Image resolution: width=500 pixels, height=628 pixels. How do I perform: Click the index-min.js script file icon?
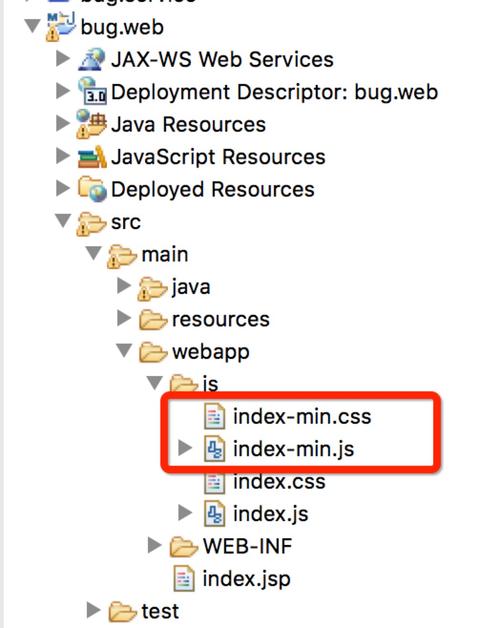point(215,449)
